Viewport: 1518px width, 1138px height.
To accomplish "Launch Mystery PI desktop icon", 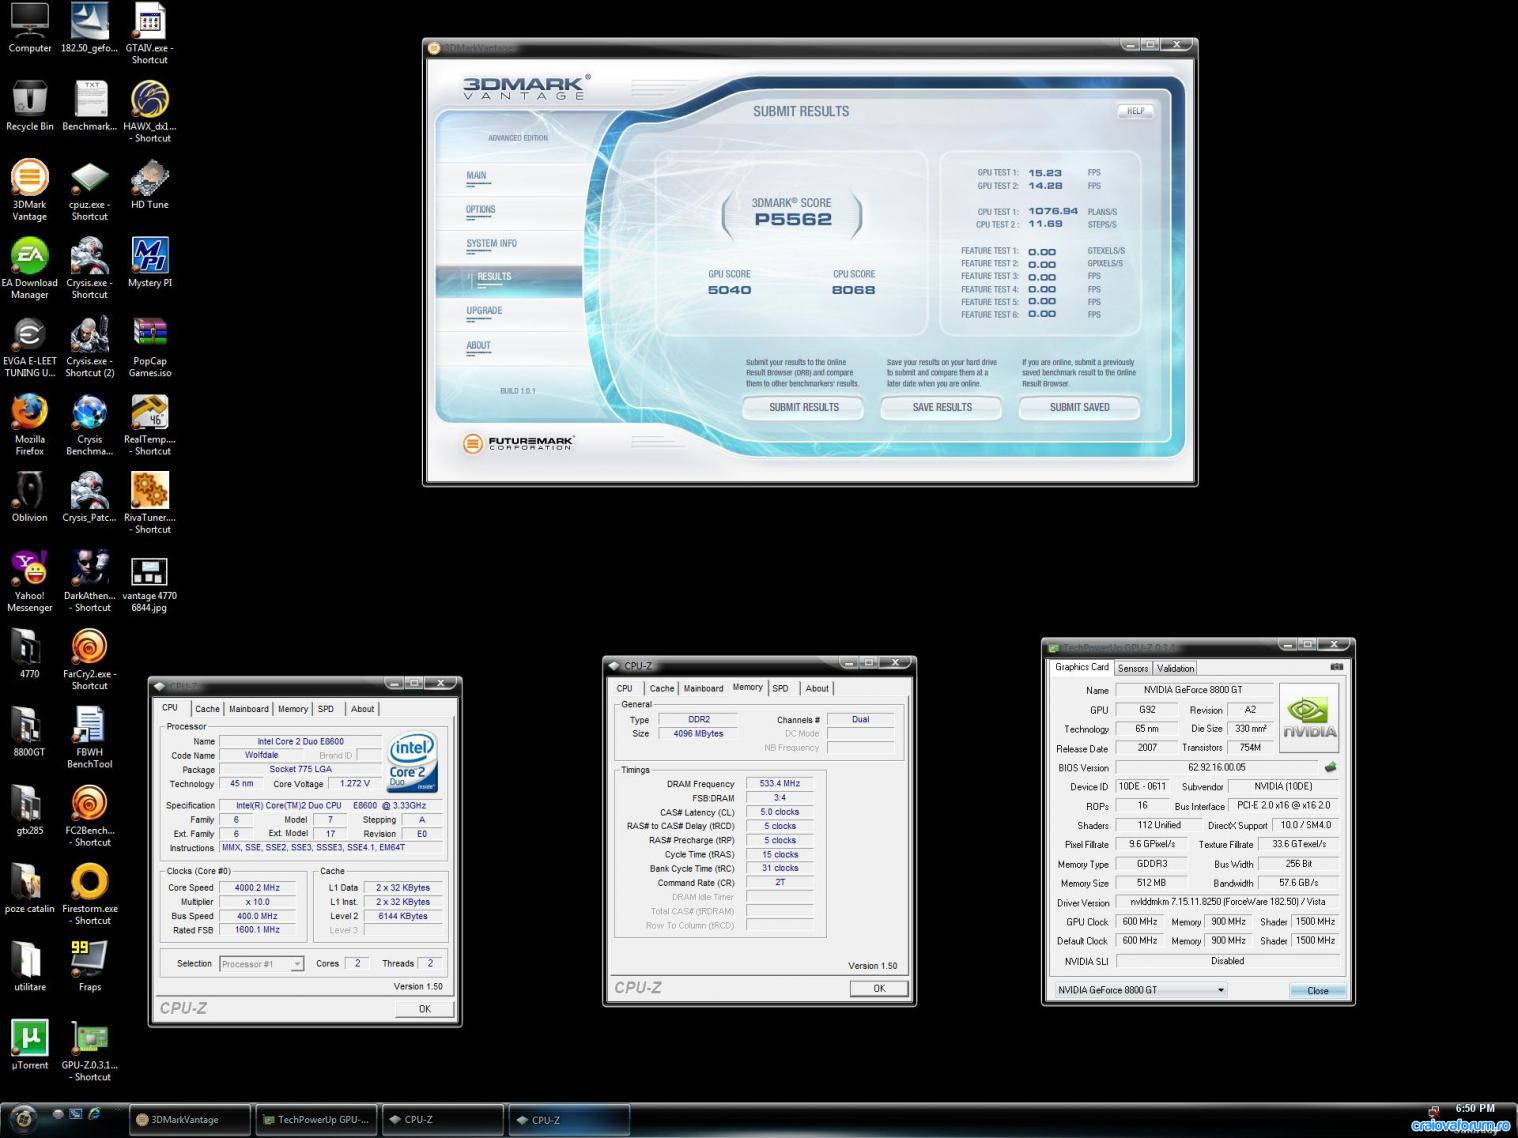I will [x=150, y=262].
